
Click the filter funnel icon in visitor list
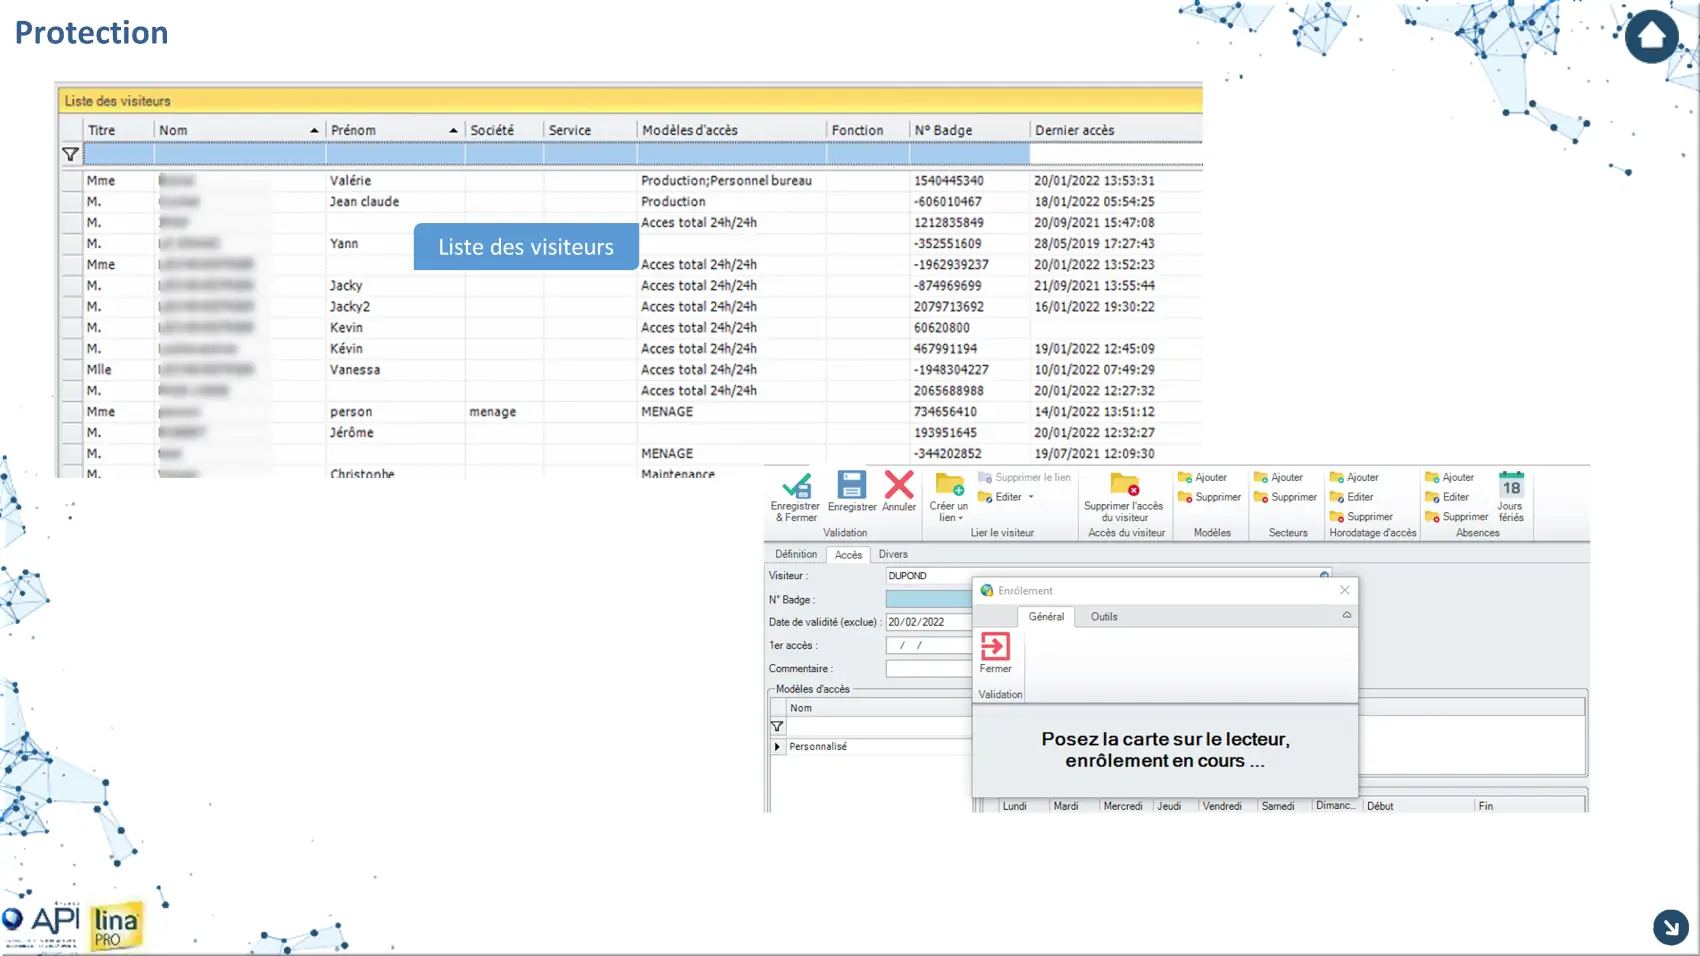tap(70, 154)
